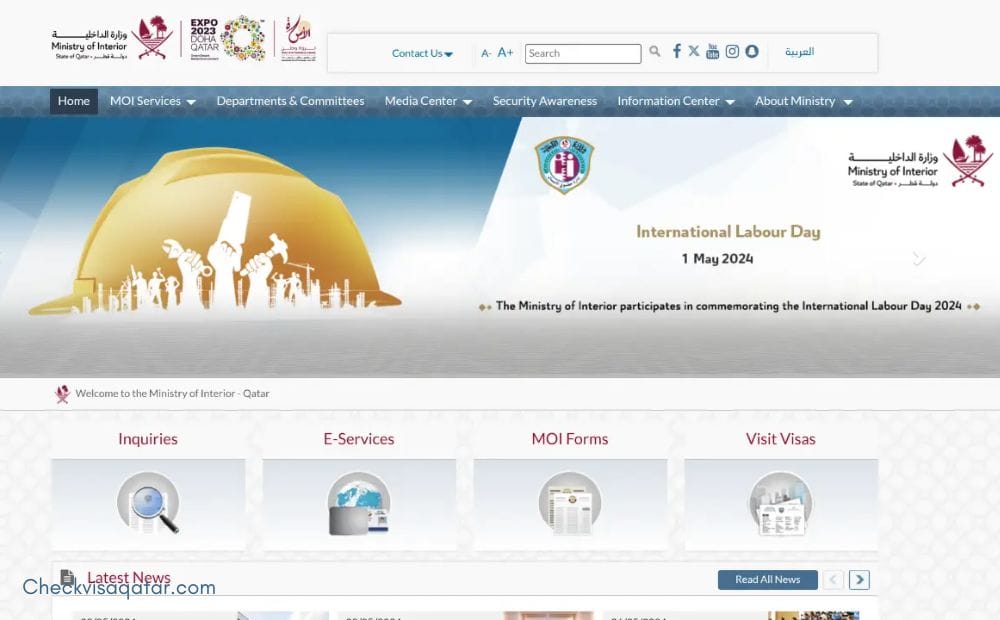Open MOI Forms document icon
This screenshot has height=620, width=1000.
pos(570,503)
